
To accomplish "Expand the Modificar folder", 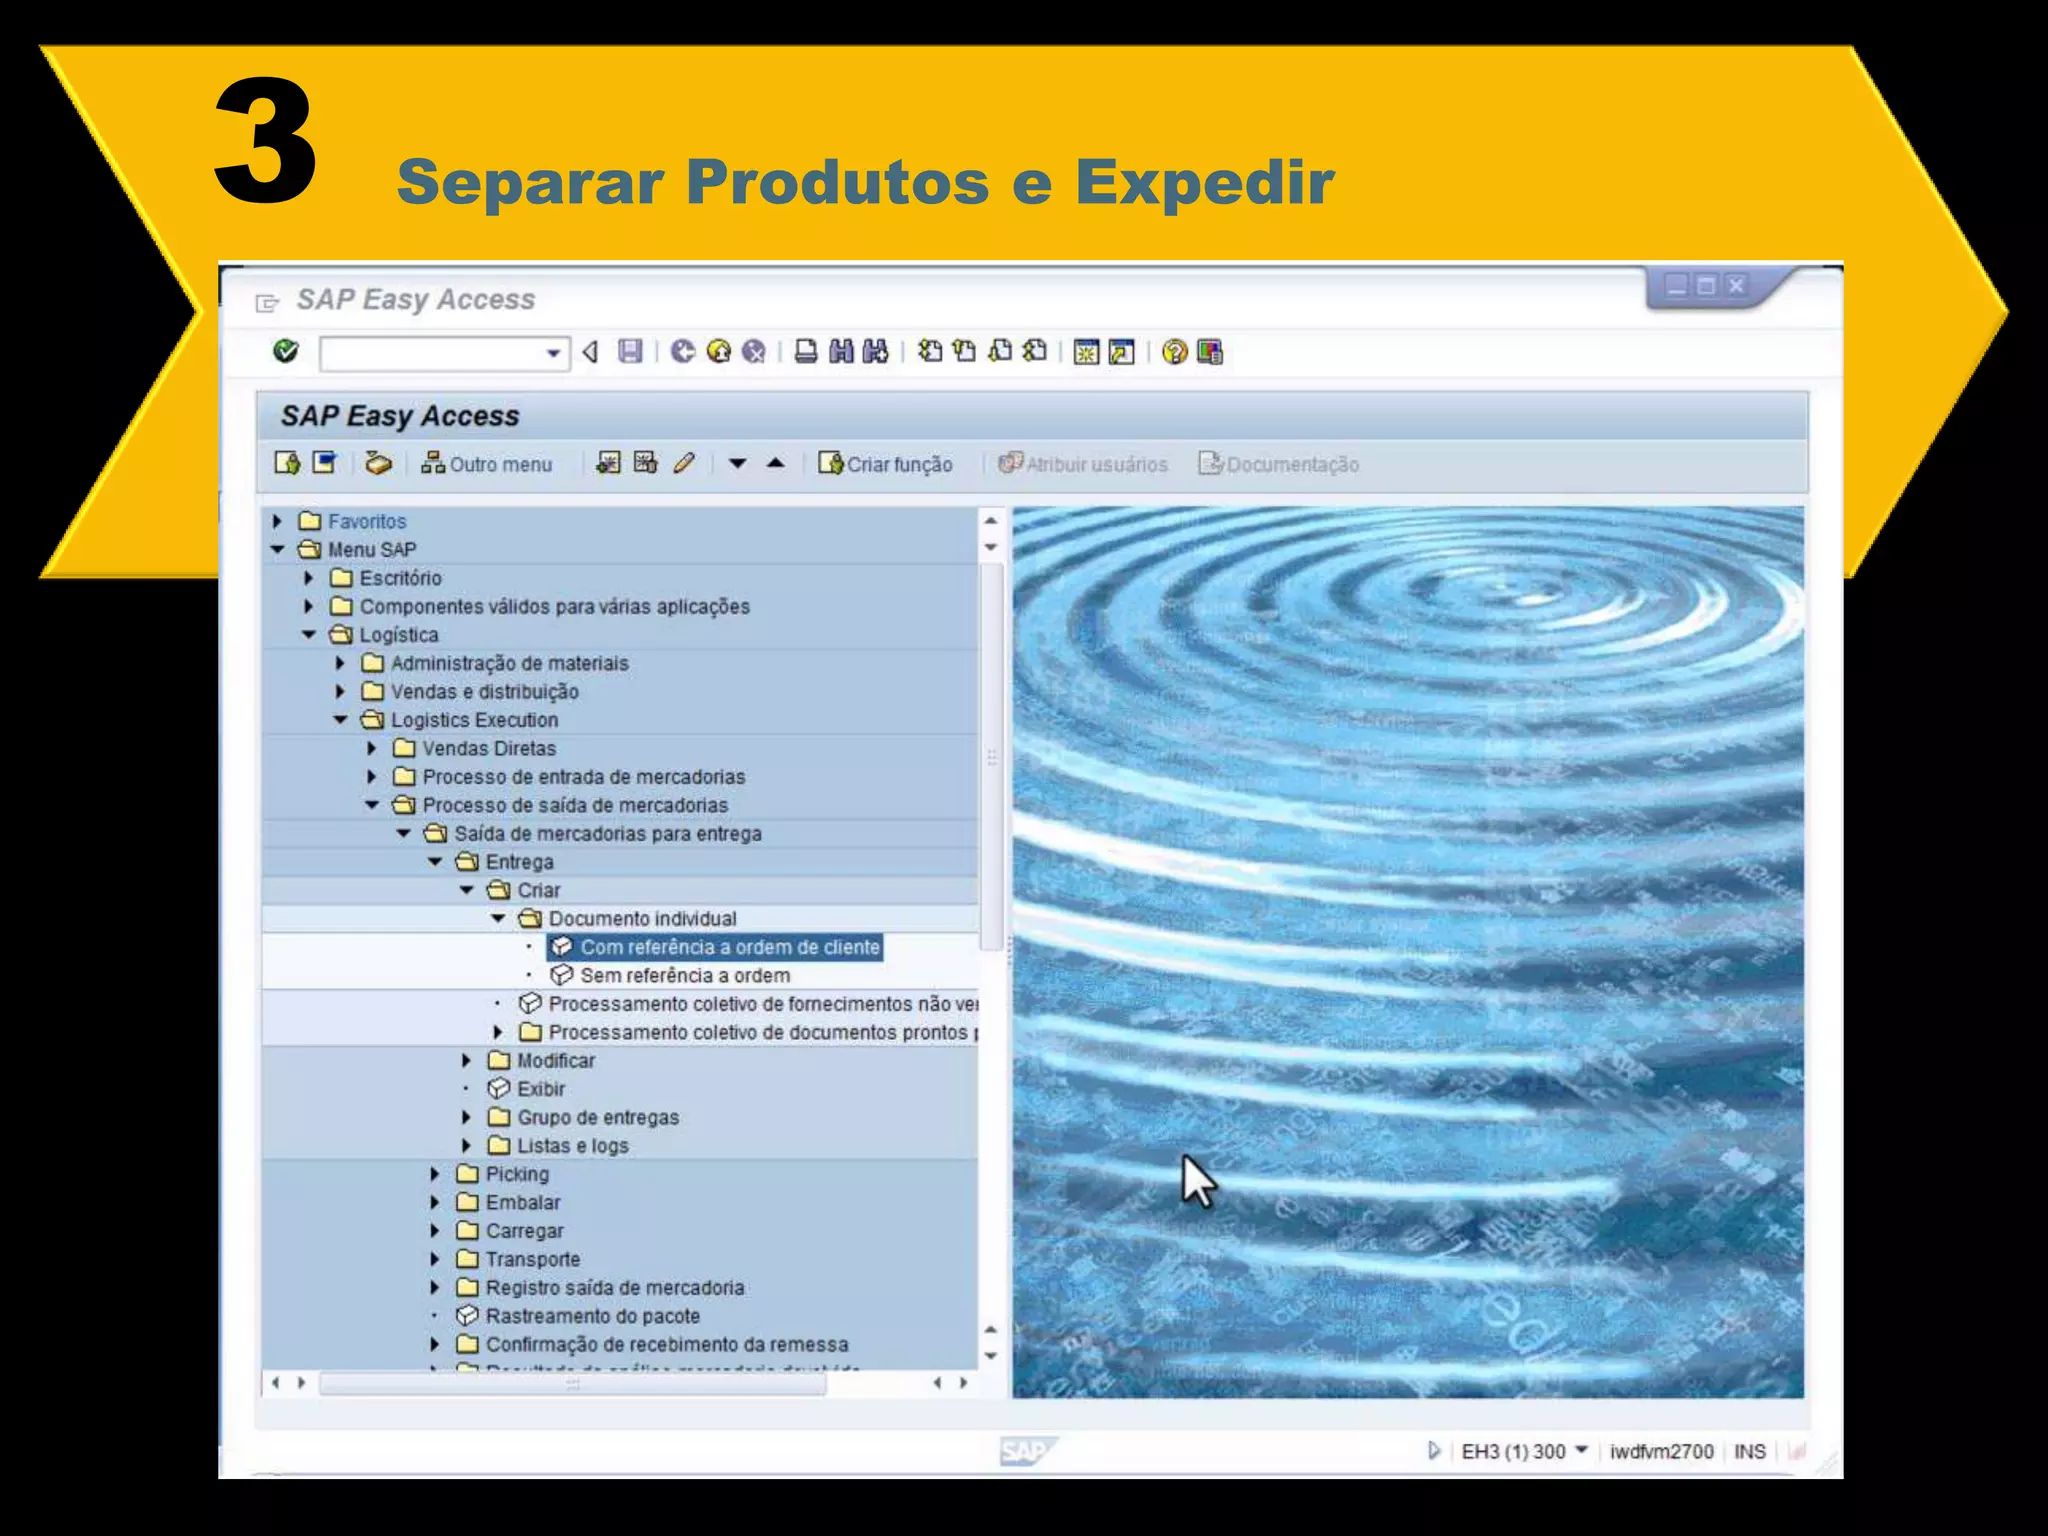I will coord(466,1060).
